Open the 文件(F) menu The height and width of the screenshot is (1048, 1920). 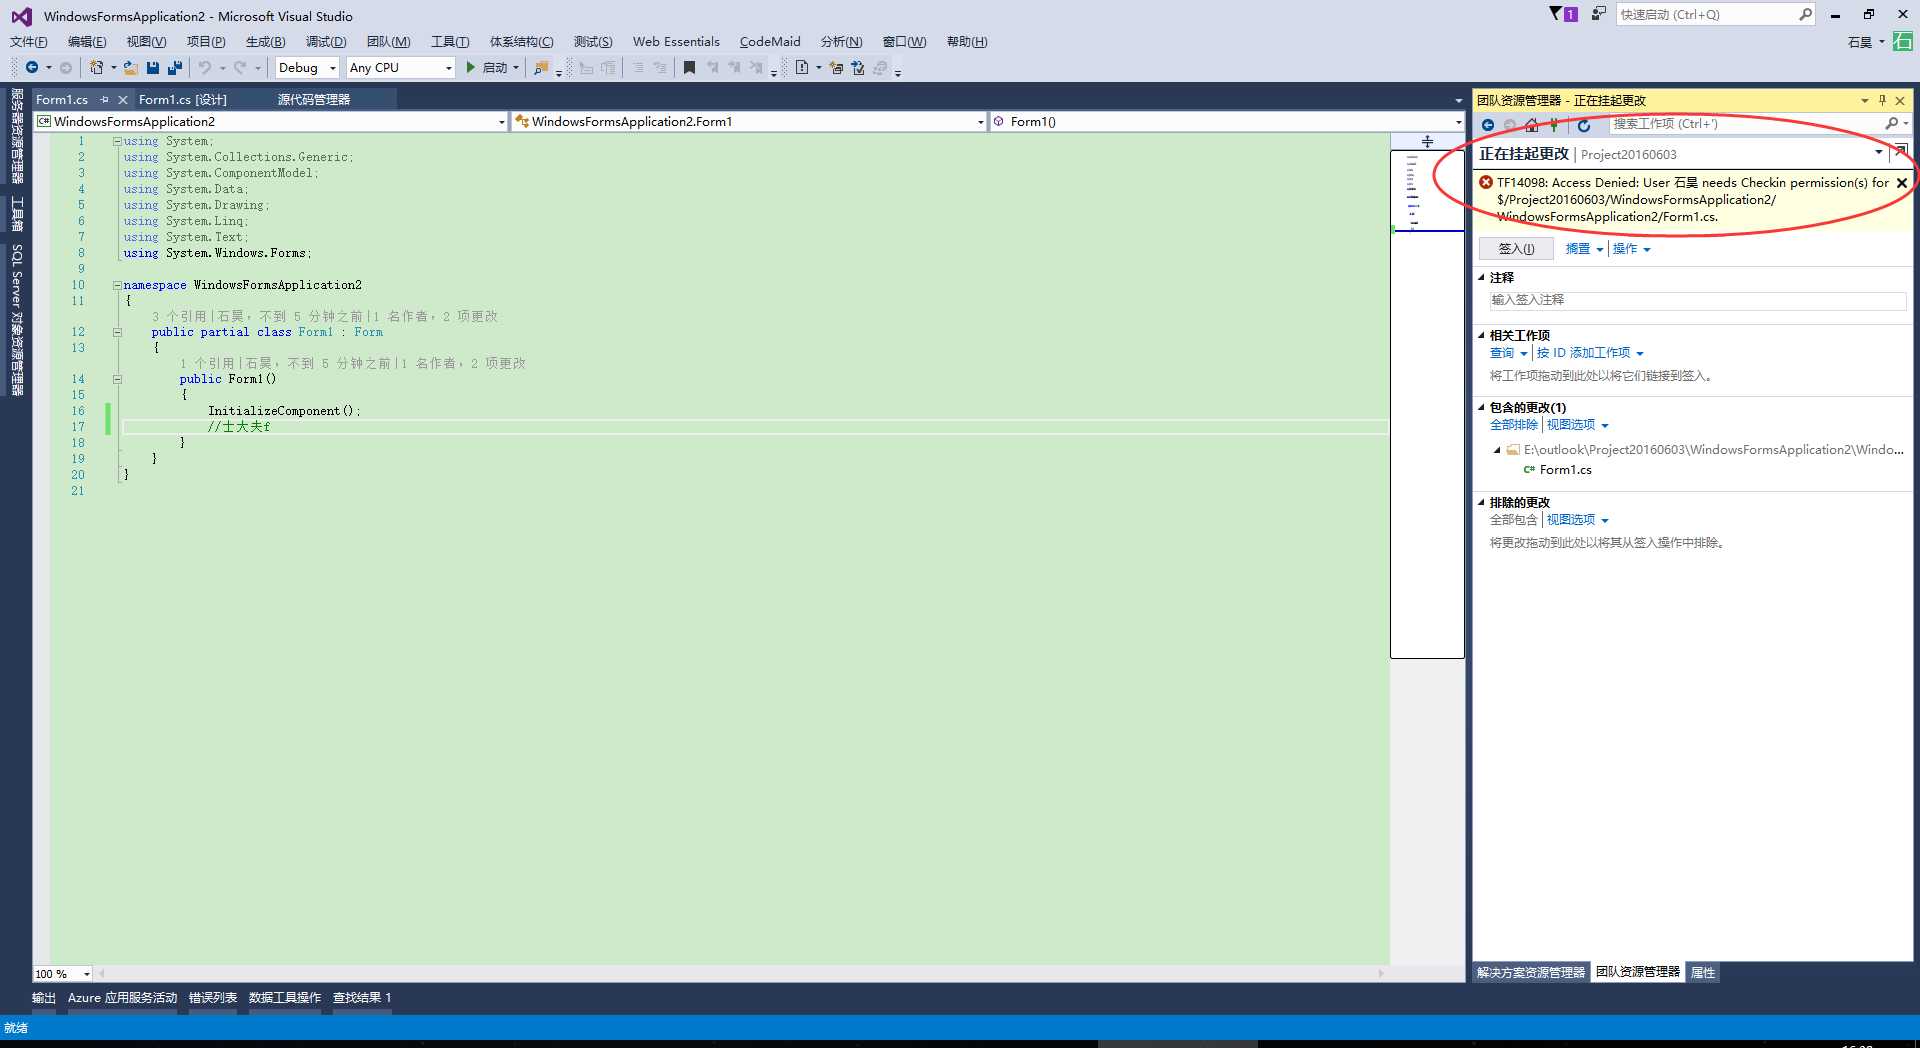(29, 41)
